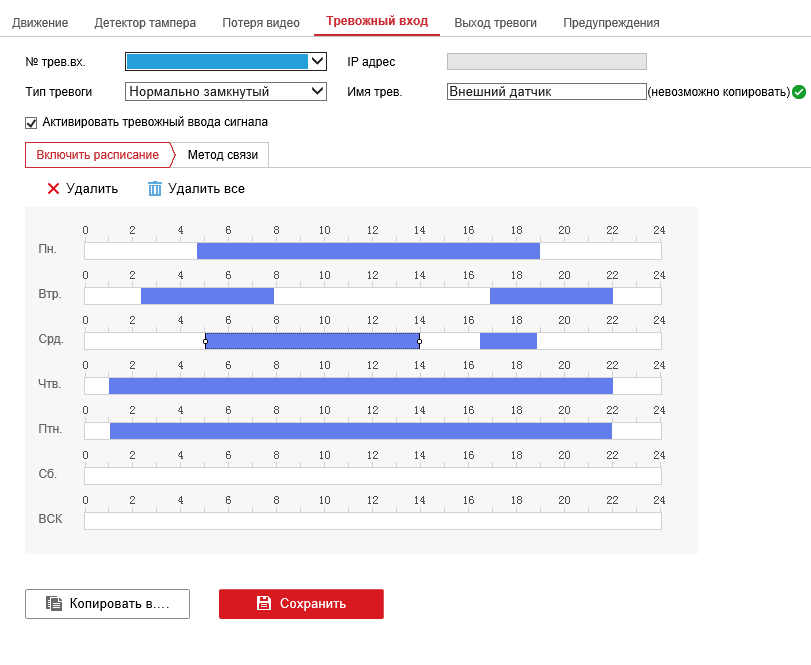
Task: Click the red X delete icon
Action: (x=53, y=189)
